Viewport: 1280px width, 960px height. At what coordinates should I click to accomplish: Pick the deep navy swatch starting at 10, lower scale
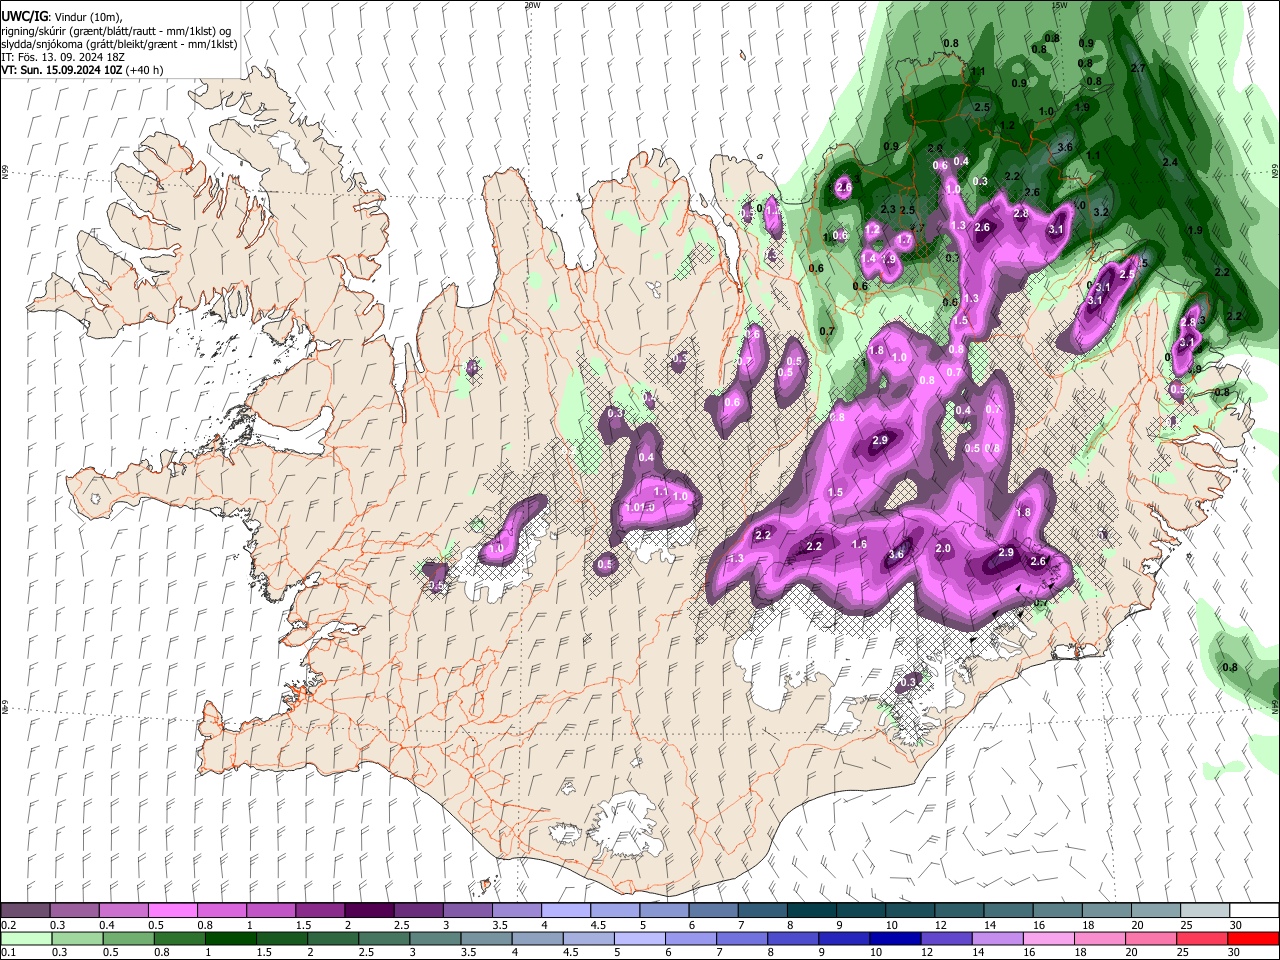point(896,938)
